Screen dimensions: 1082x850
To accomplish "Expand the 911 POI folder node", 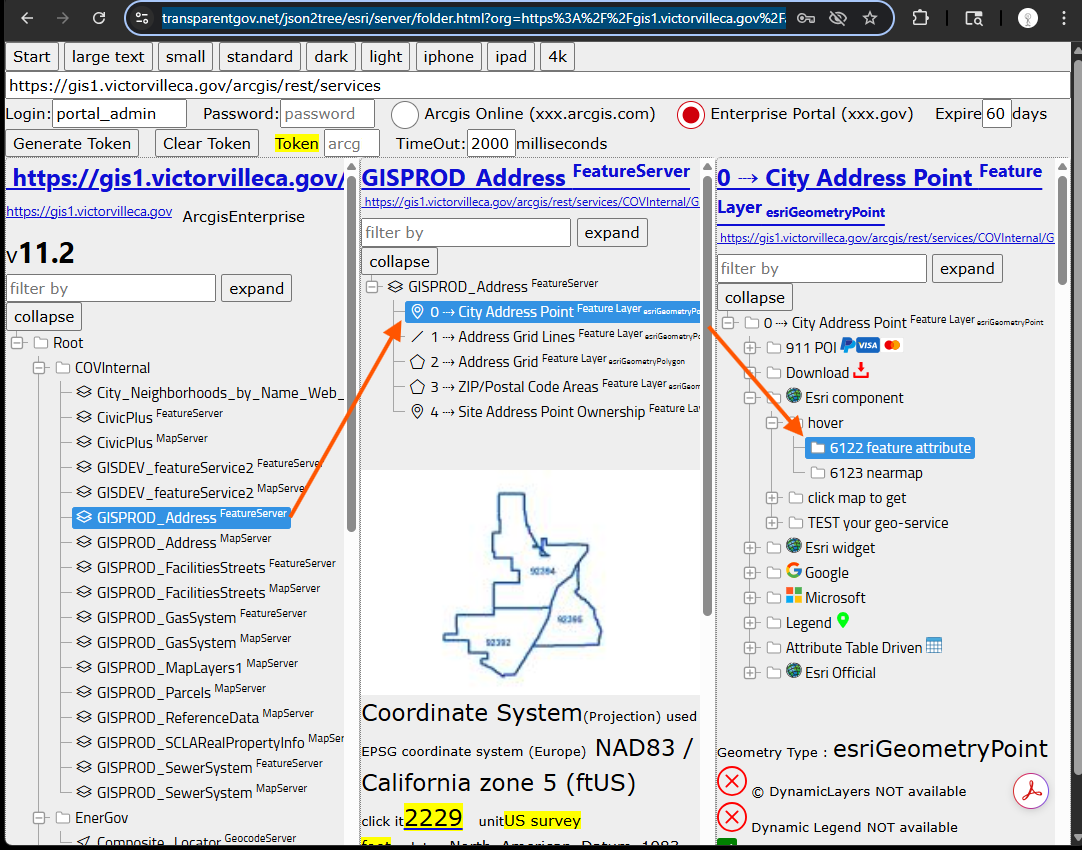I will 751,348.
